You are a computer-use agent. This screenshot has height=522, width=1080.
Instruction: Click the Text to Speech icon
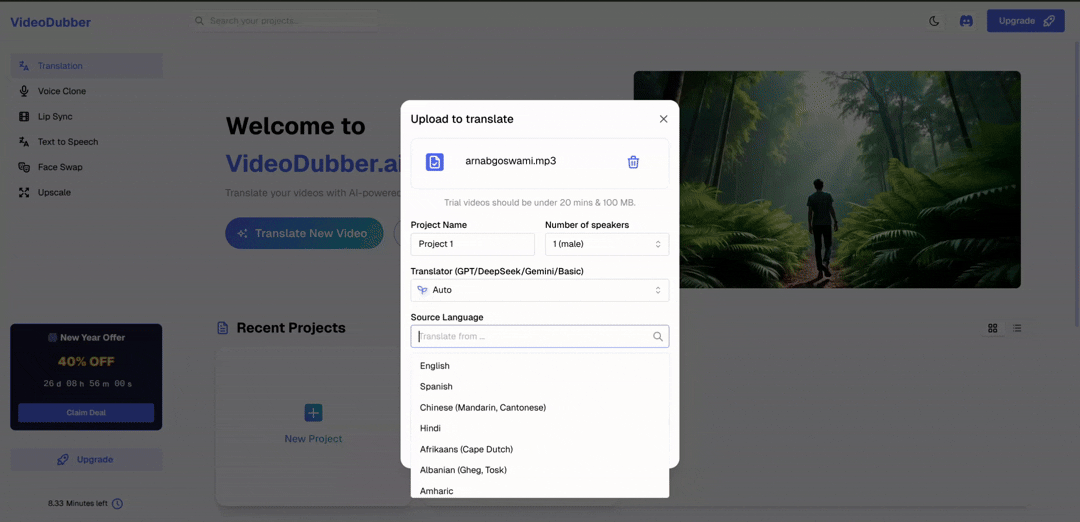point(24,142)
